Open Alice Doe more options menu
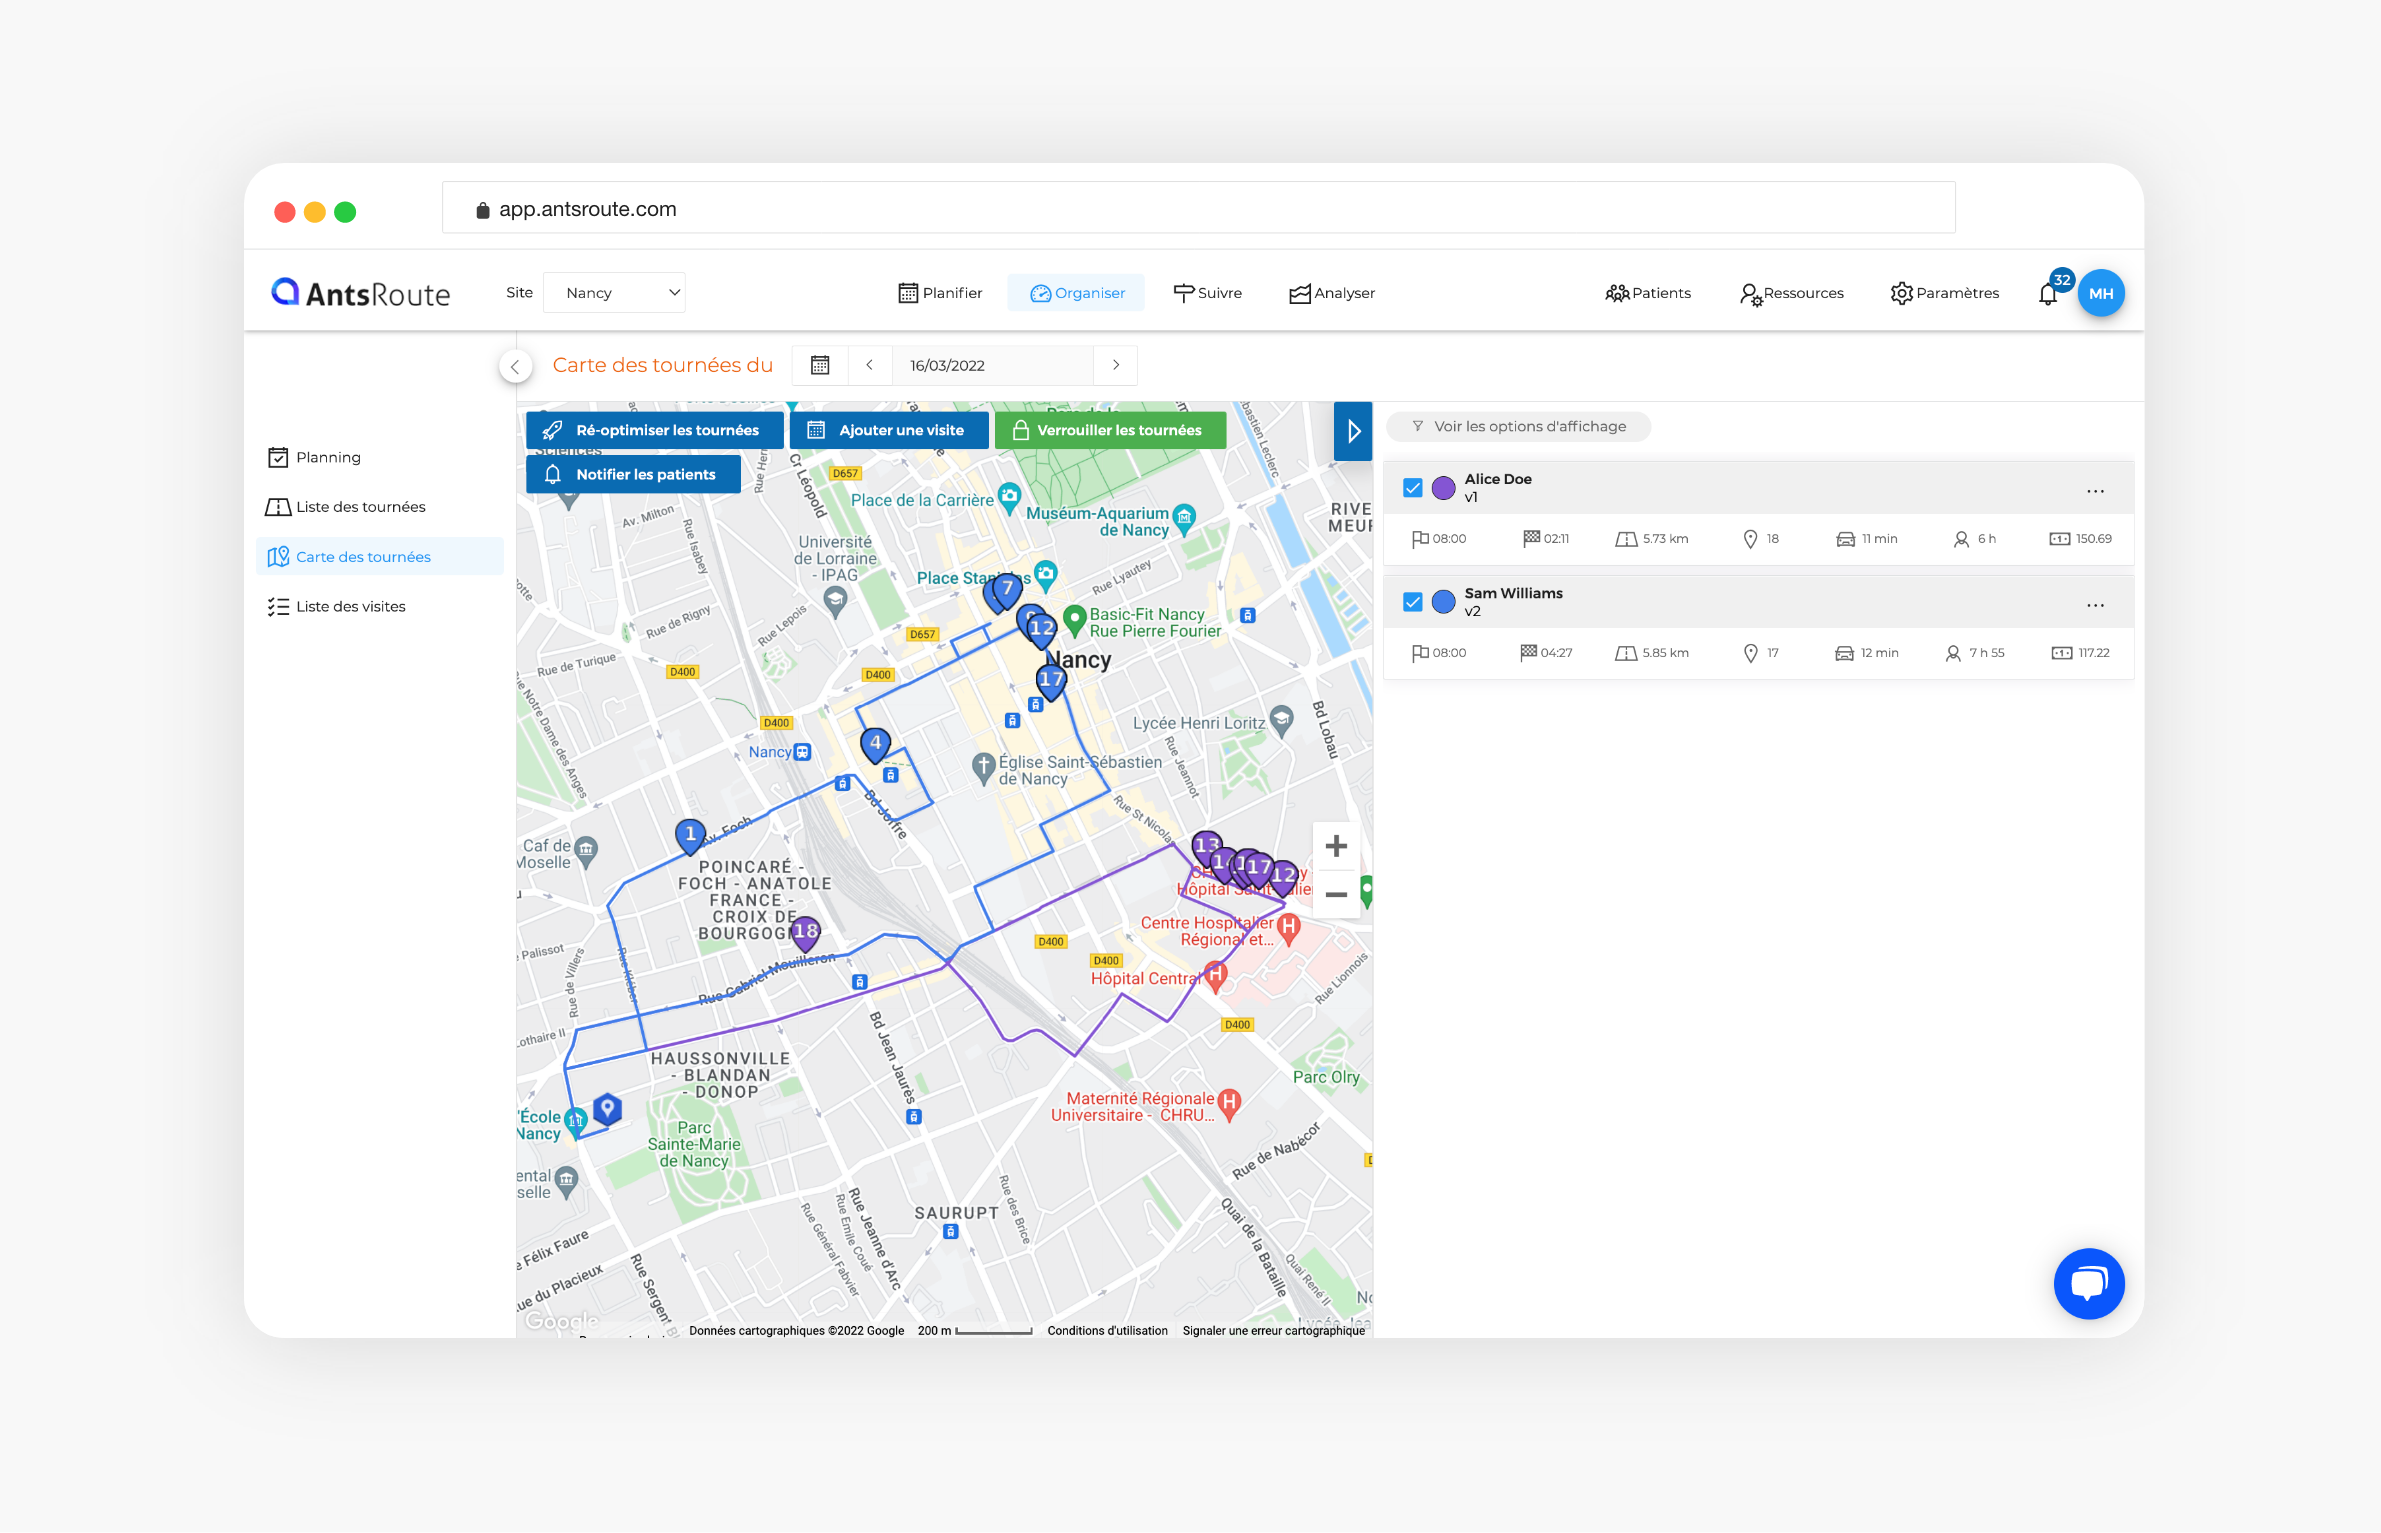 2095,491
